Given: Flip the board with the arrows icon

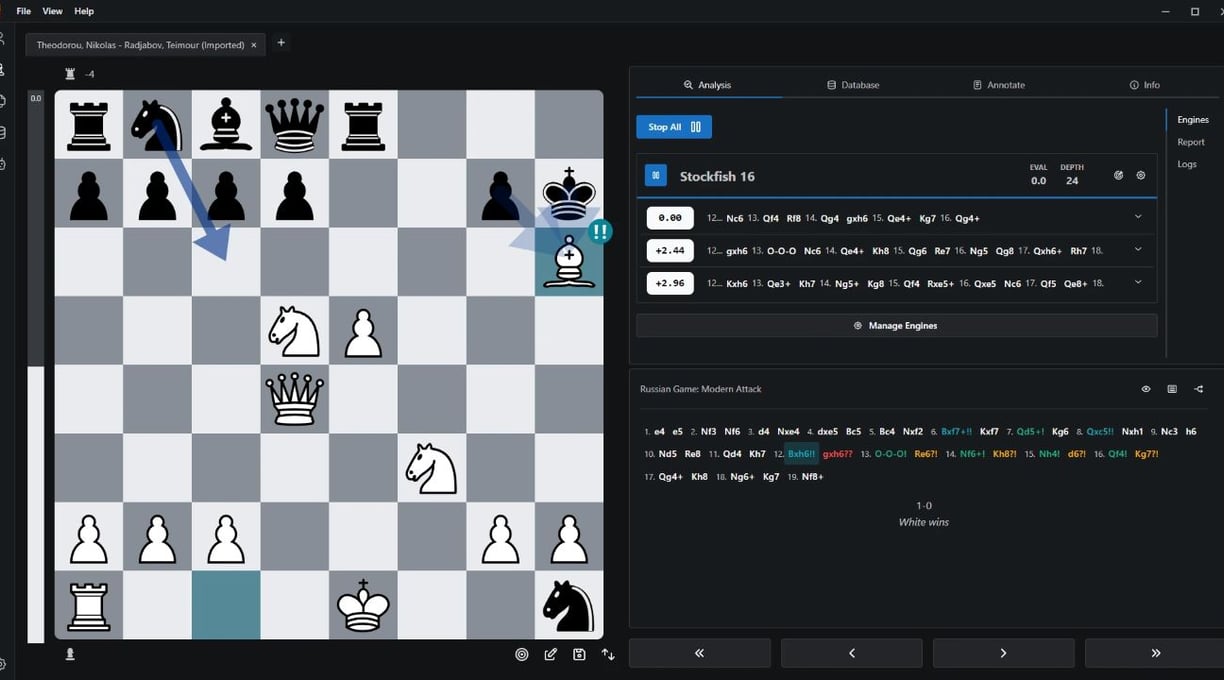Looking at the screenshot, I should [608, 654].
